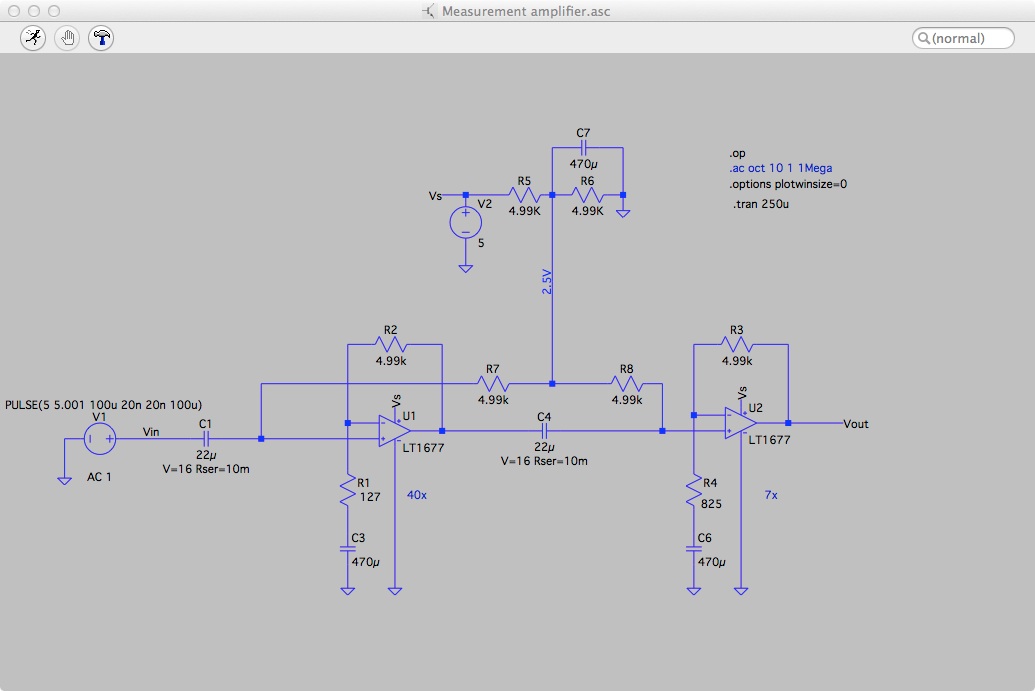Click the 825 value of R4

click(x=711, y=504)
